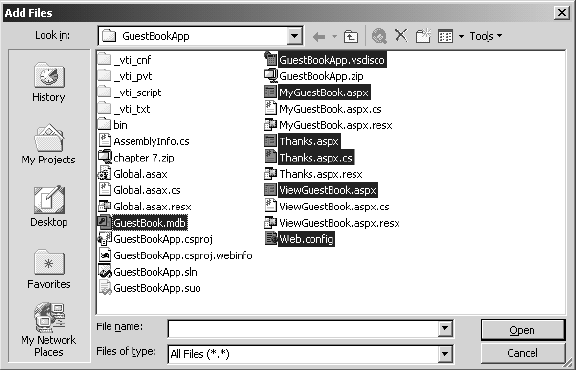Click the chapter 7.zip file icon
Screen dimensions: 576x370
[x=105, y=157]
